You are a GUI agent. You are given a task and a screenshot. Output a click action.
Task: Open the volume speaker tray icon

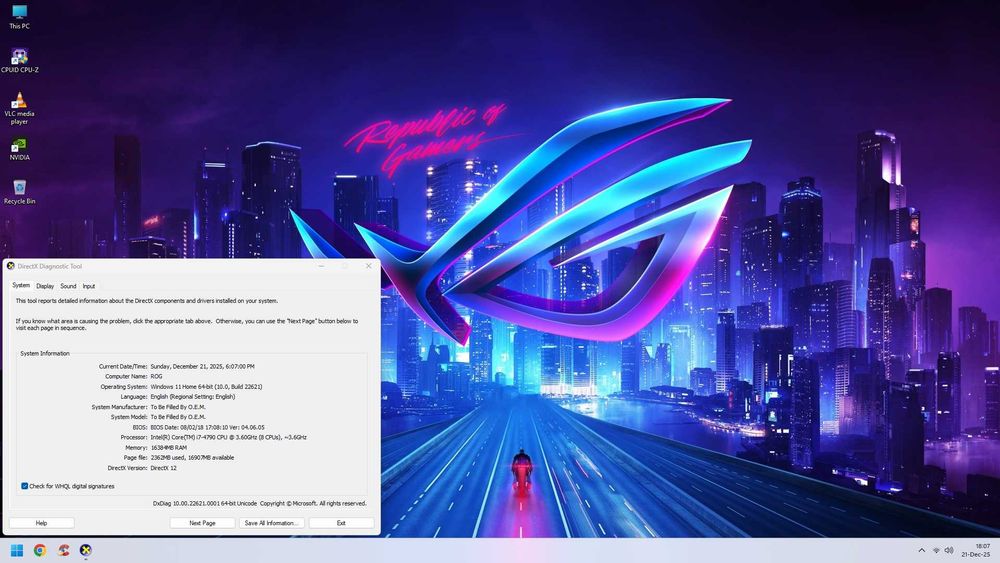click(x=949, y=550)
